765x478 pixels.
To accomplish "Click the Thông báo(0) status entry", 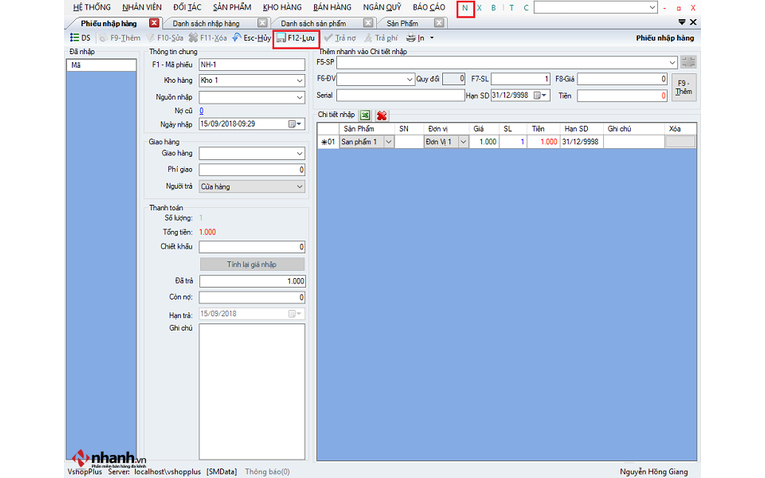I will point(267,472).
